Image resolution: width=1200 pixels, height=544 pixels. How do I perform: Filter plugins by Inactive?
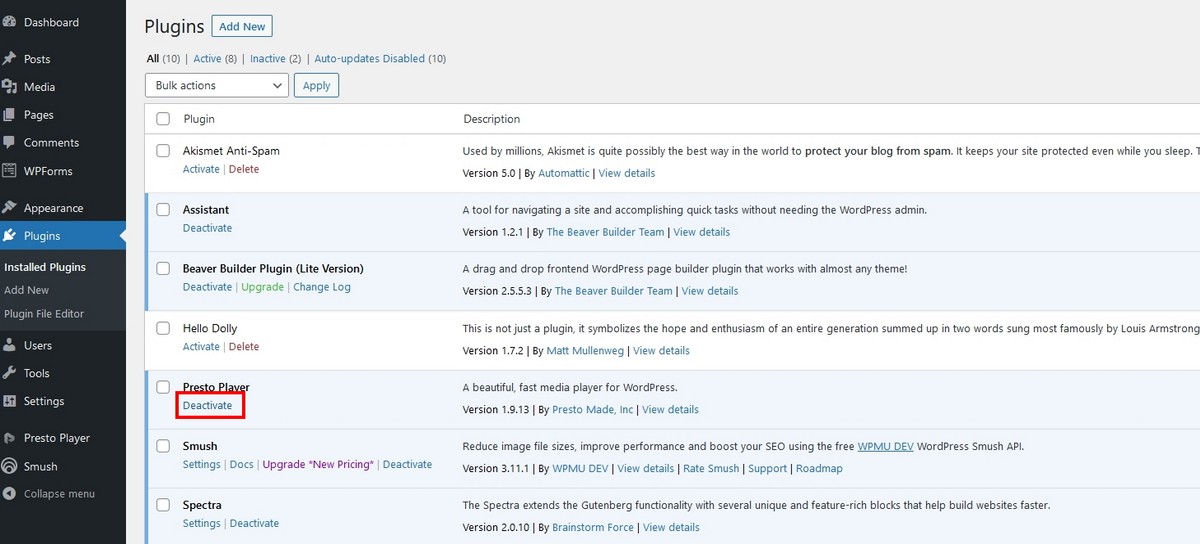click(x=267, y=59)
